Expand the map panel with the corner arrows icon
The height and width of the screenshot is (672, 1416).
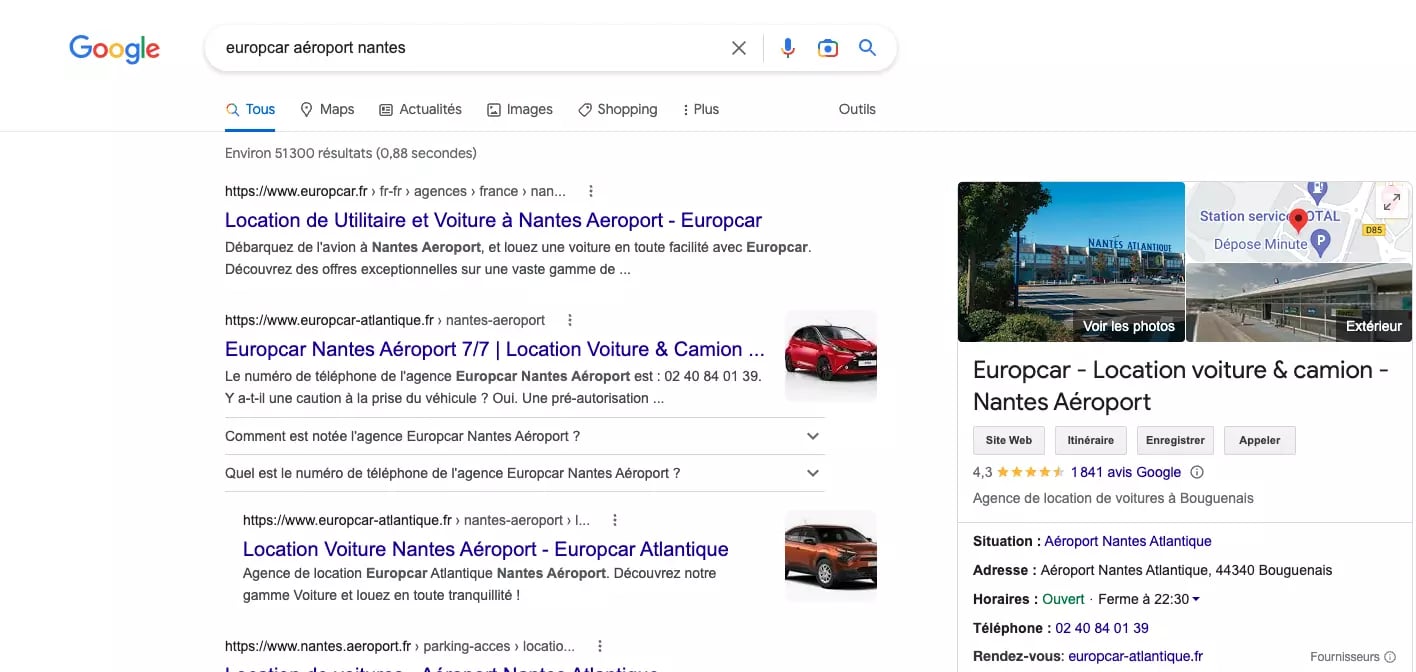point(1391,200)
